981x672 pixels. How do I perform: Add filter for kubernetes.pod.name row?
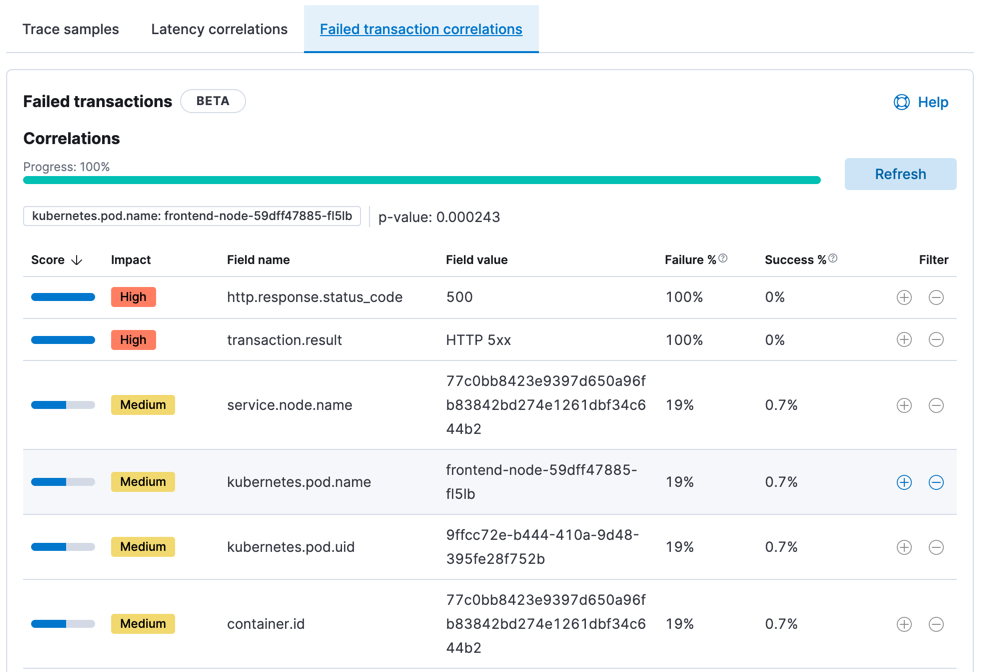coord(904,482)
